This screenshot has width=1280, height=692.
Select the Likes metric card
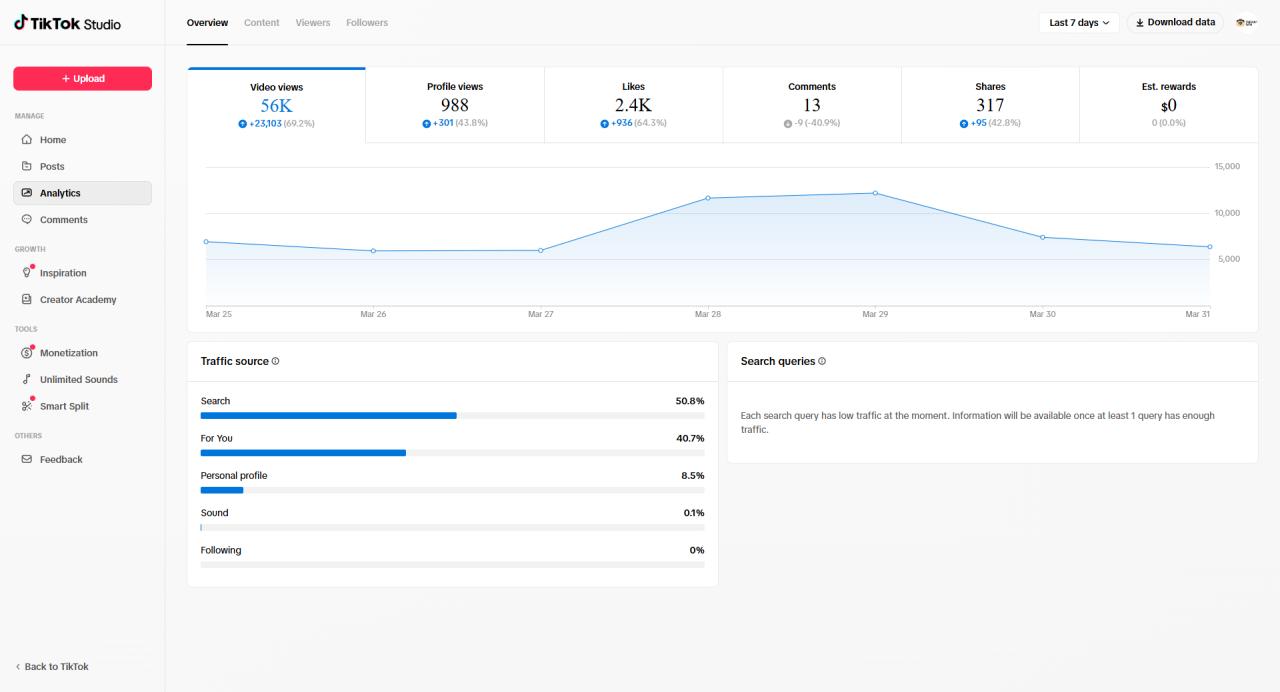tap(633, 105)
